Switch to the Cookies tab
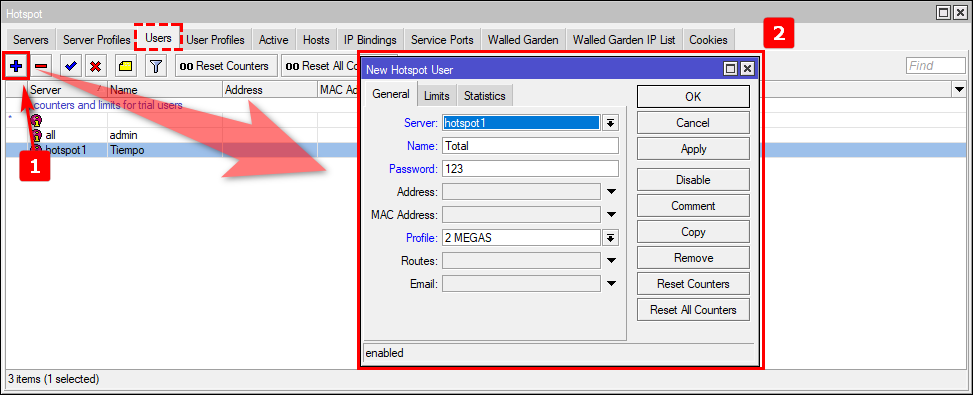973x395 pixels. point(708,40)
